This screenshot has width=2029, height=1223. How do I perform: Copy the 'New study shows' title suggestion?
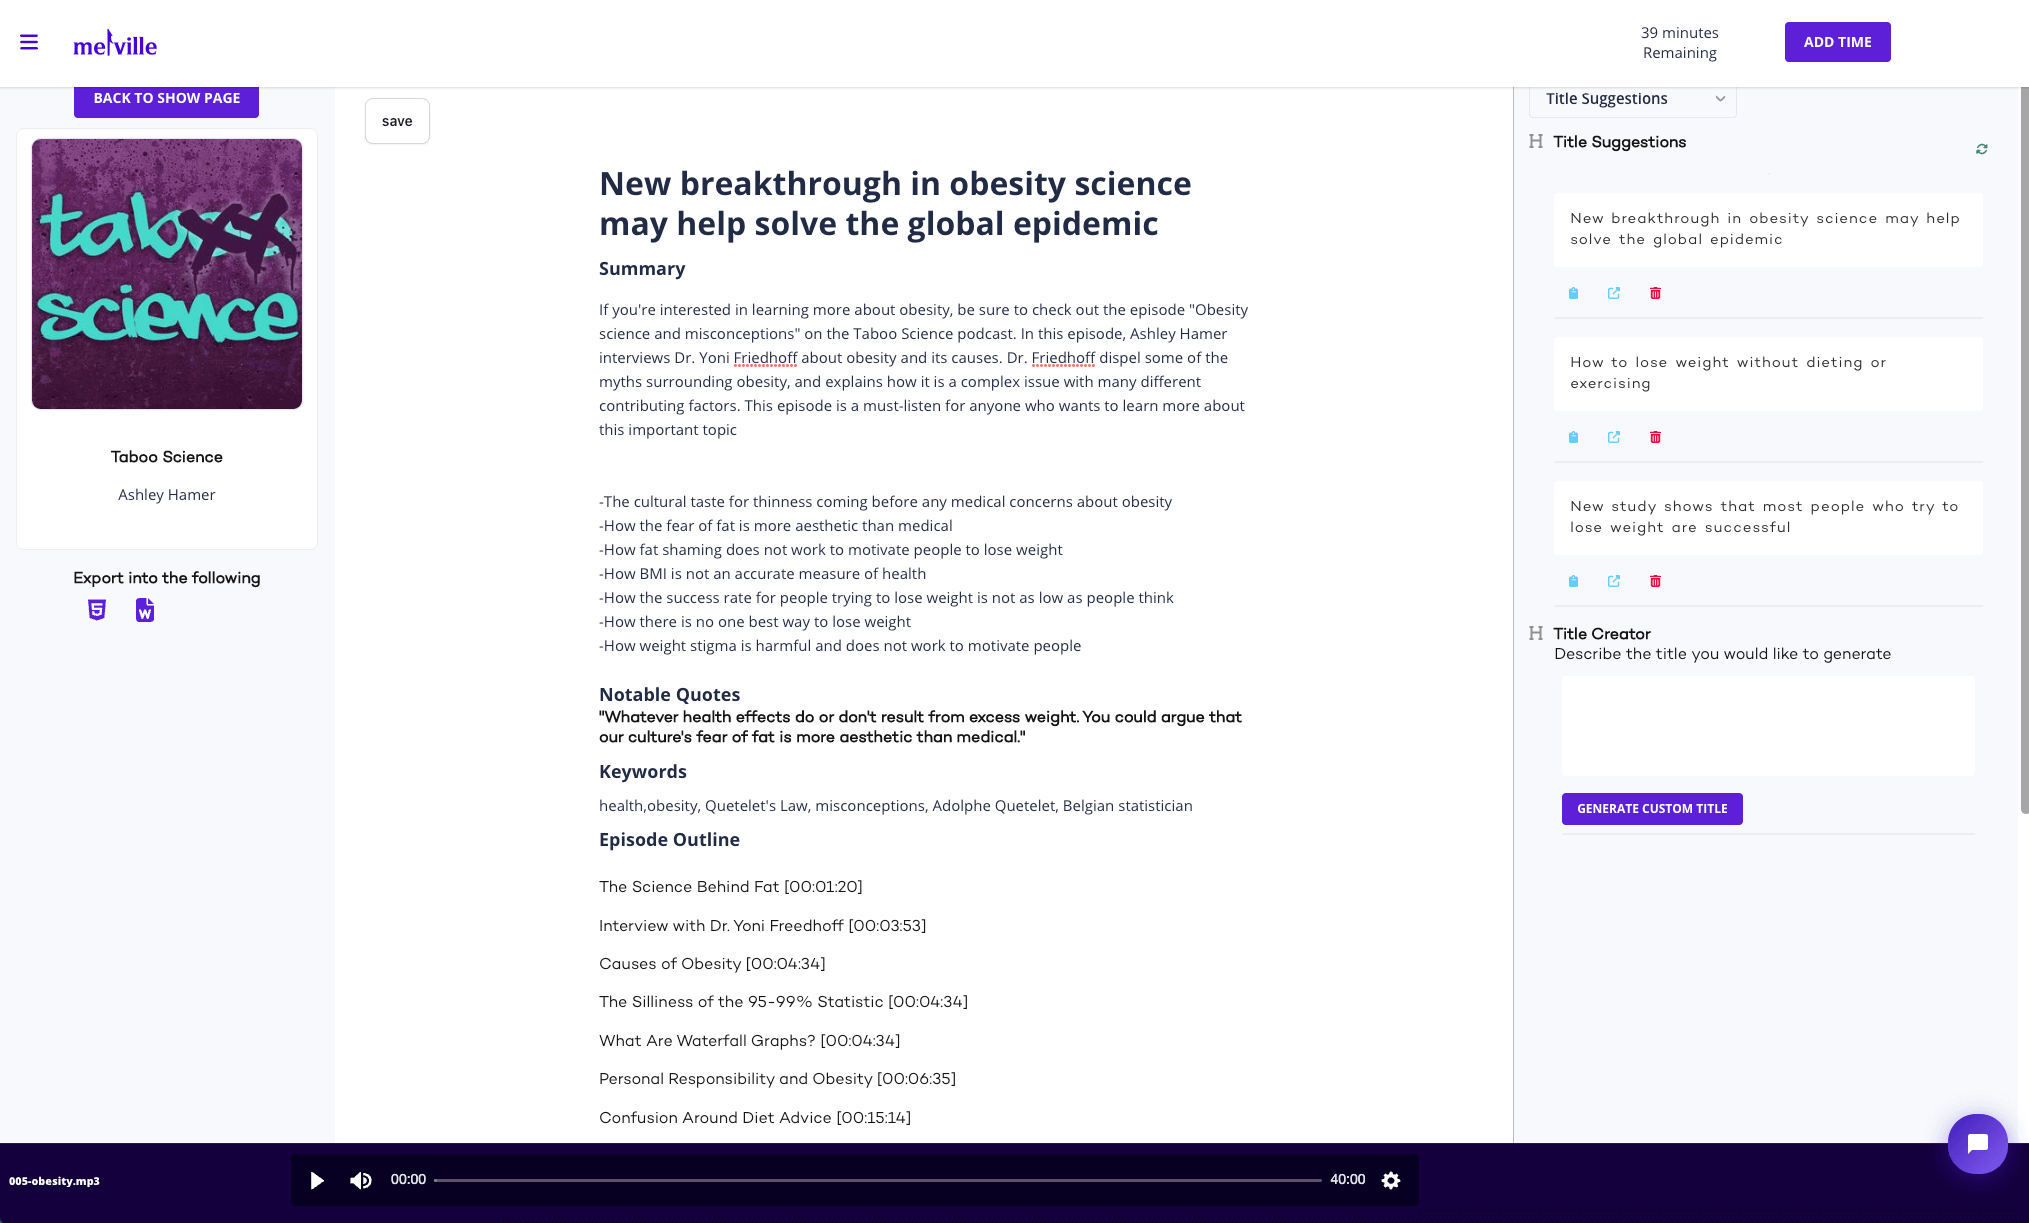(x=1572, y=581)
